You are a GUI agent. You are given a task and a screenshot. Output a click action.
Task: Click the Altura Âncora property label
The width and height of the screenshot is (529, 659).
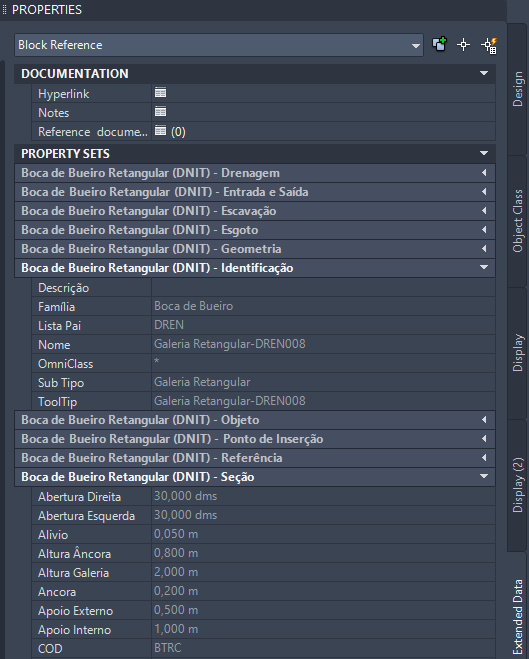(x=74, y=554)
